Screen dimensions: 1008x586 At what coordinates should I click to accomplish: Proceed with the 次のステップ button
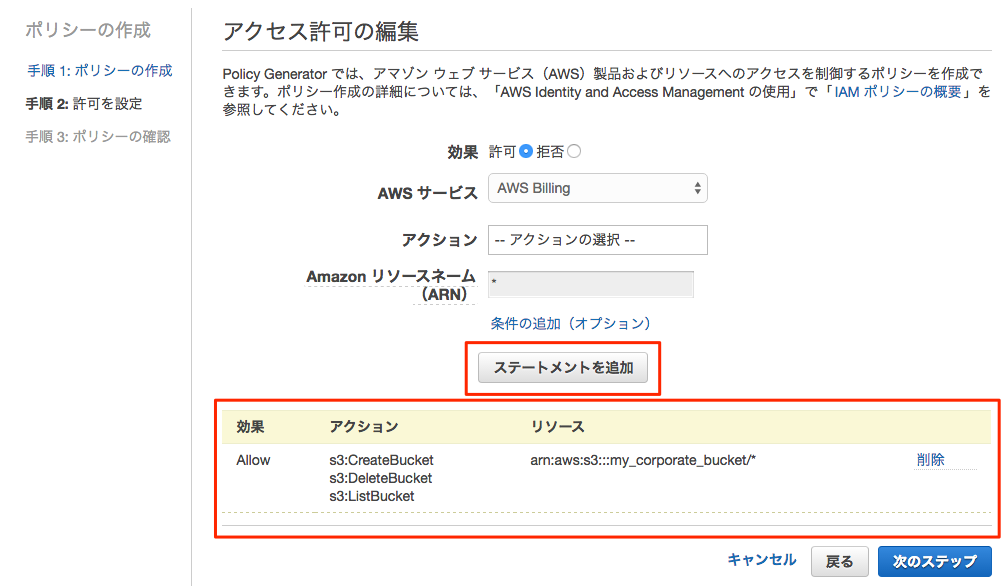tap(934, 561)
